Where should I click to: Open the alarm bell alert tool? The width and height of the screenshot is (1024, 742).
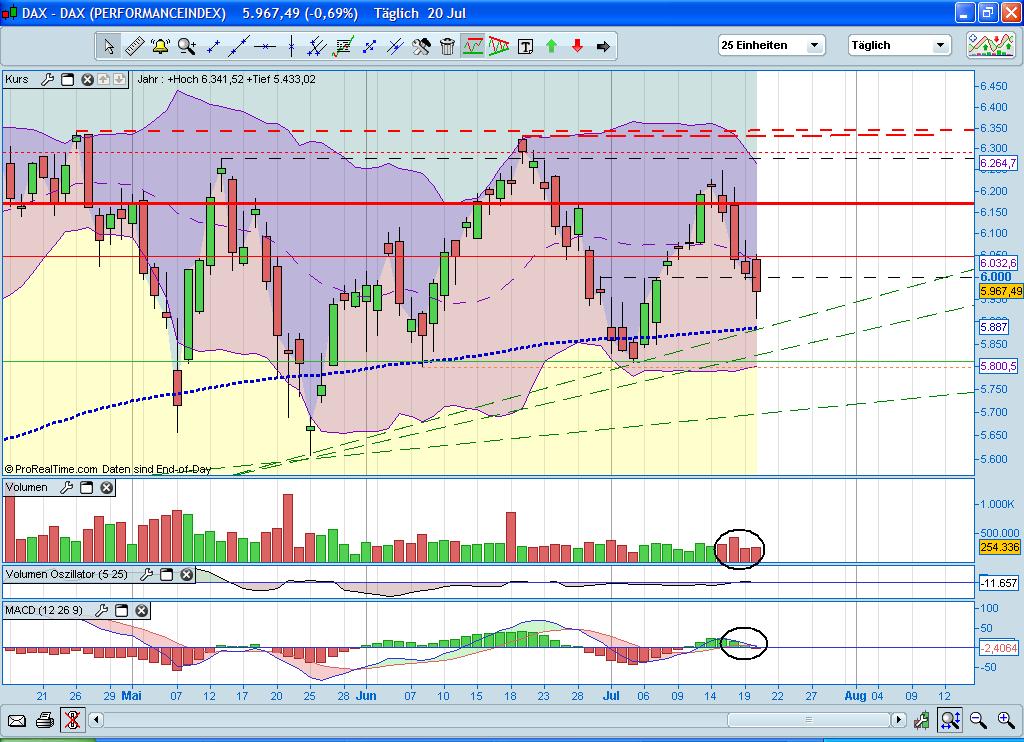tap(160, 46)
